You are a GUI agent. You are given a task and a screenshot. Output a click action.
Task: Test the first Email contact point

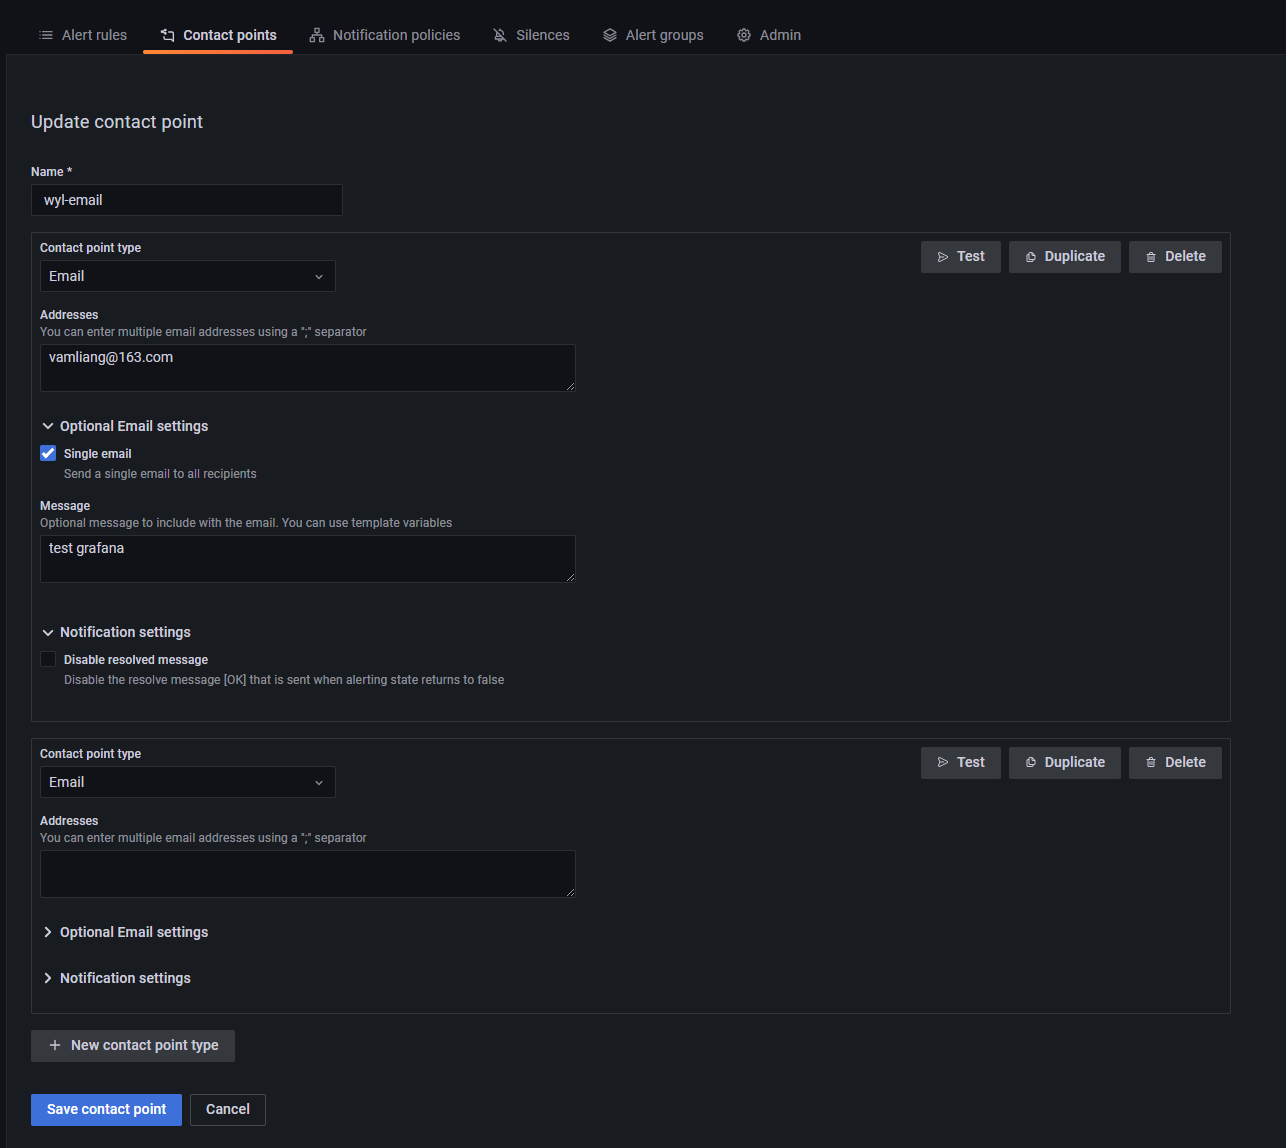point(961,257)
